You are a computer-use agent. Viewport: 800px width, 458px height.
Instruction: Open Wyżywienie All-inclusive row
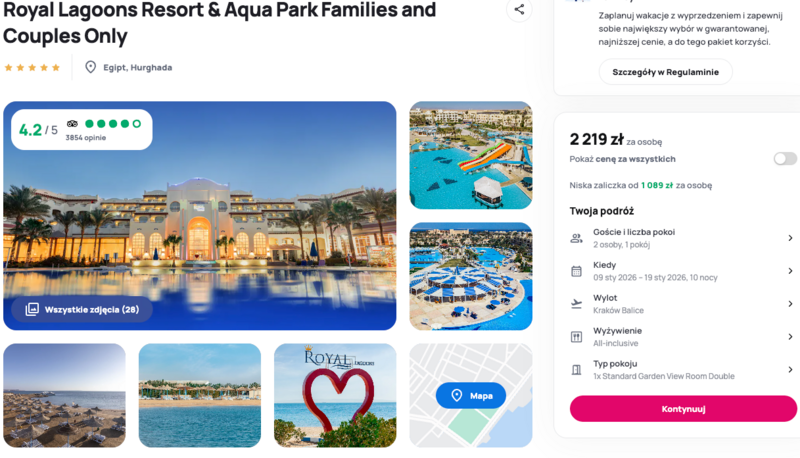680,337
